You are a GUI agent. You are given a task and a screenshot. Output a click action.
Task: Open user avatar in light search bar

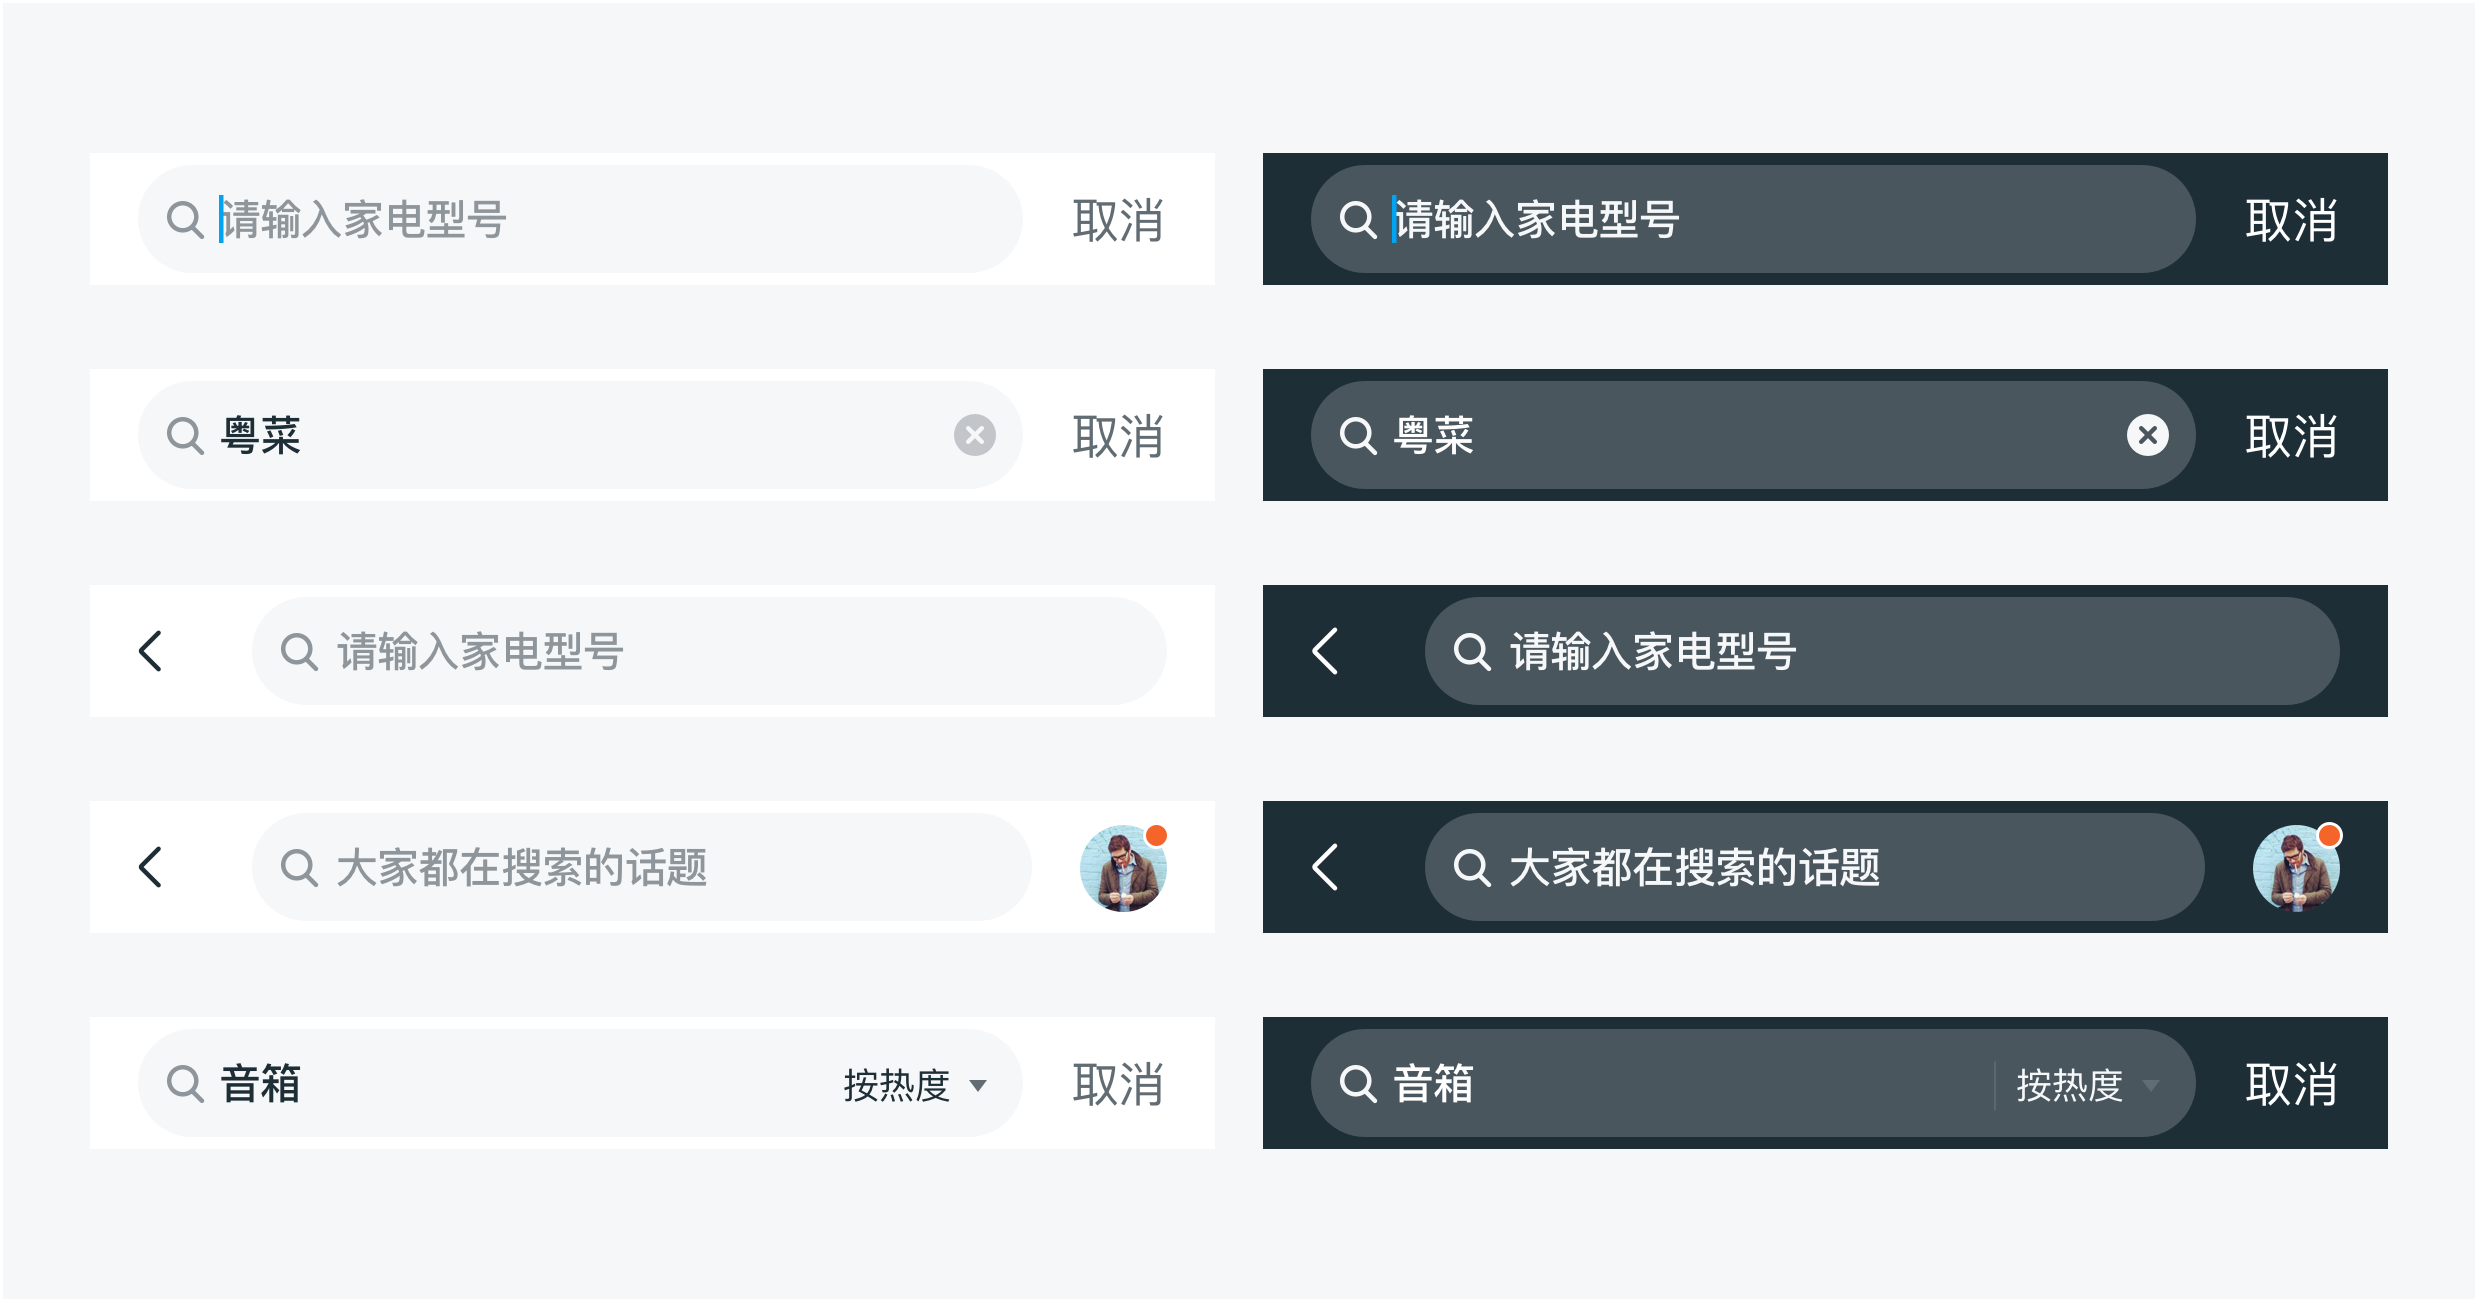click(x=1123, y=867)
